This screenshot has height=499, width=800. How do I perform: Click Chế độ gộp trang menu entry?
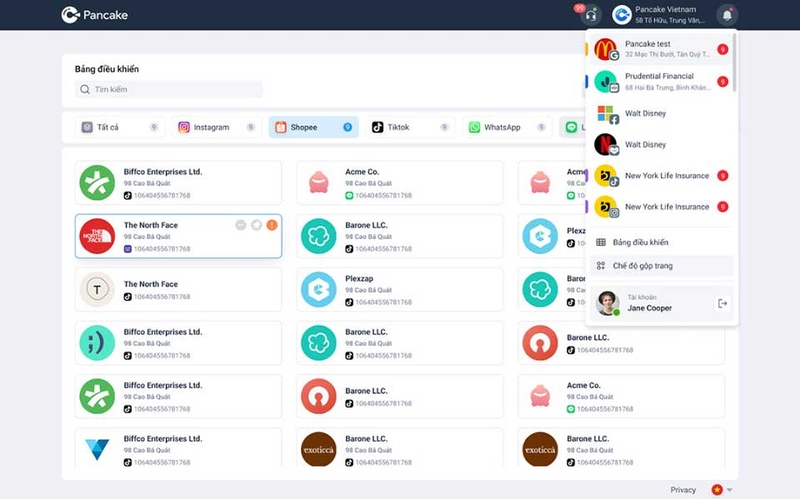pos(662,266)
